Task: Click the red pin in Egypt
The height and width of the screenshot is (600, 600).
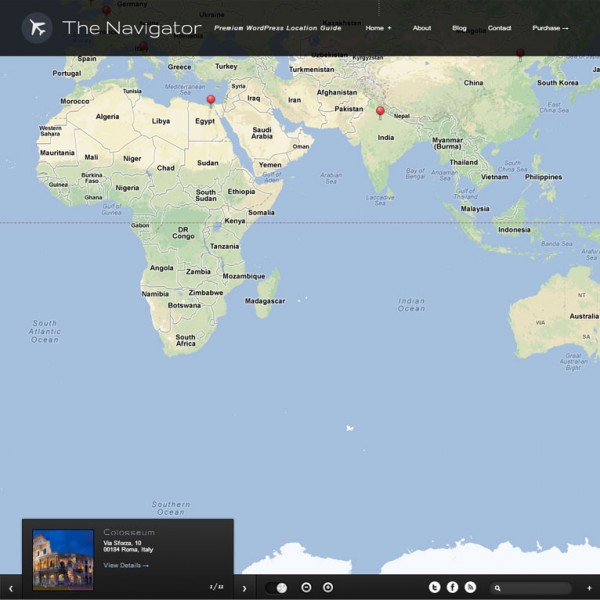Action: 211,101
